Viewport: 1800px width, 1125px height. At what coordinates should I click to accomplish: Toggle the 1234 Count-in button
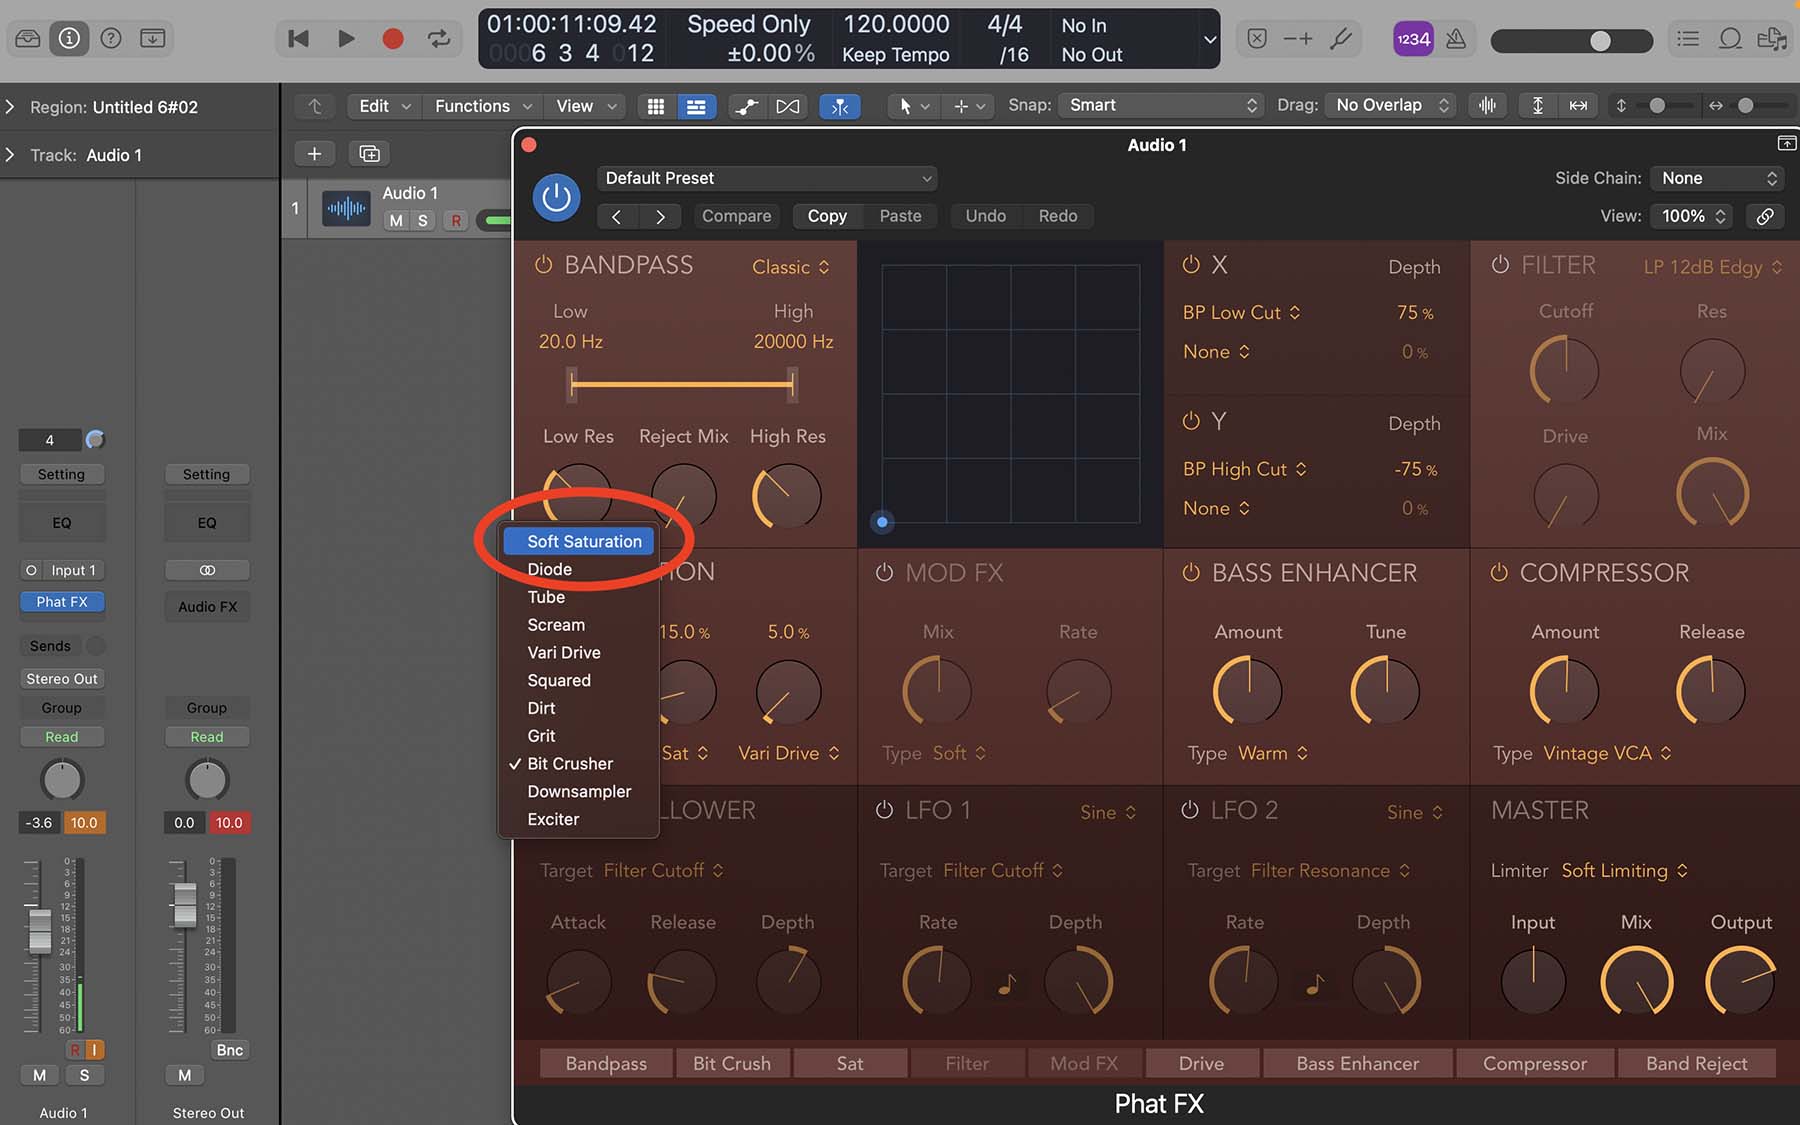[x=1413, y=39]
